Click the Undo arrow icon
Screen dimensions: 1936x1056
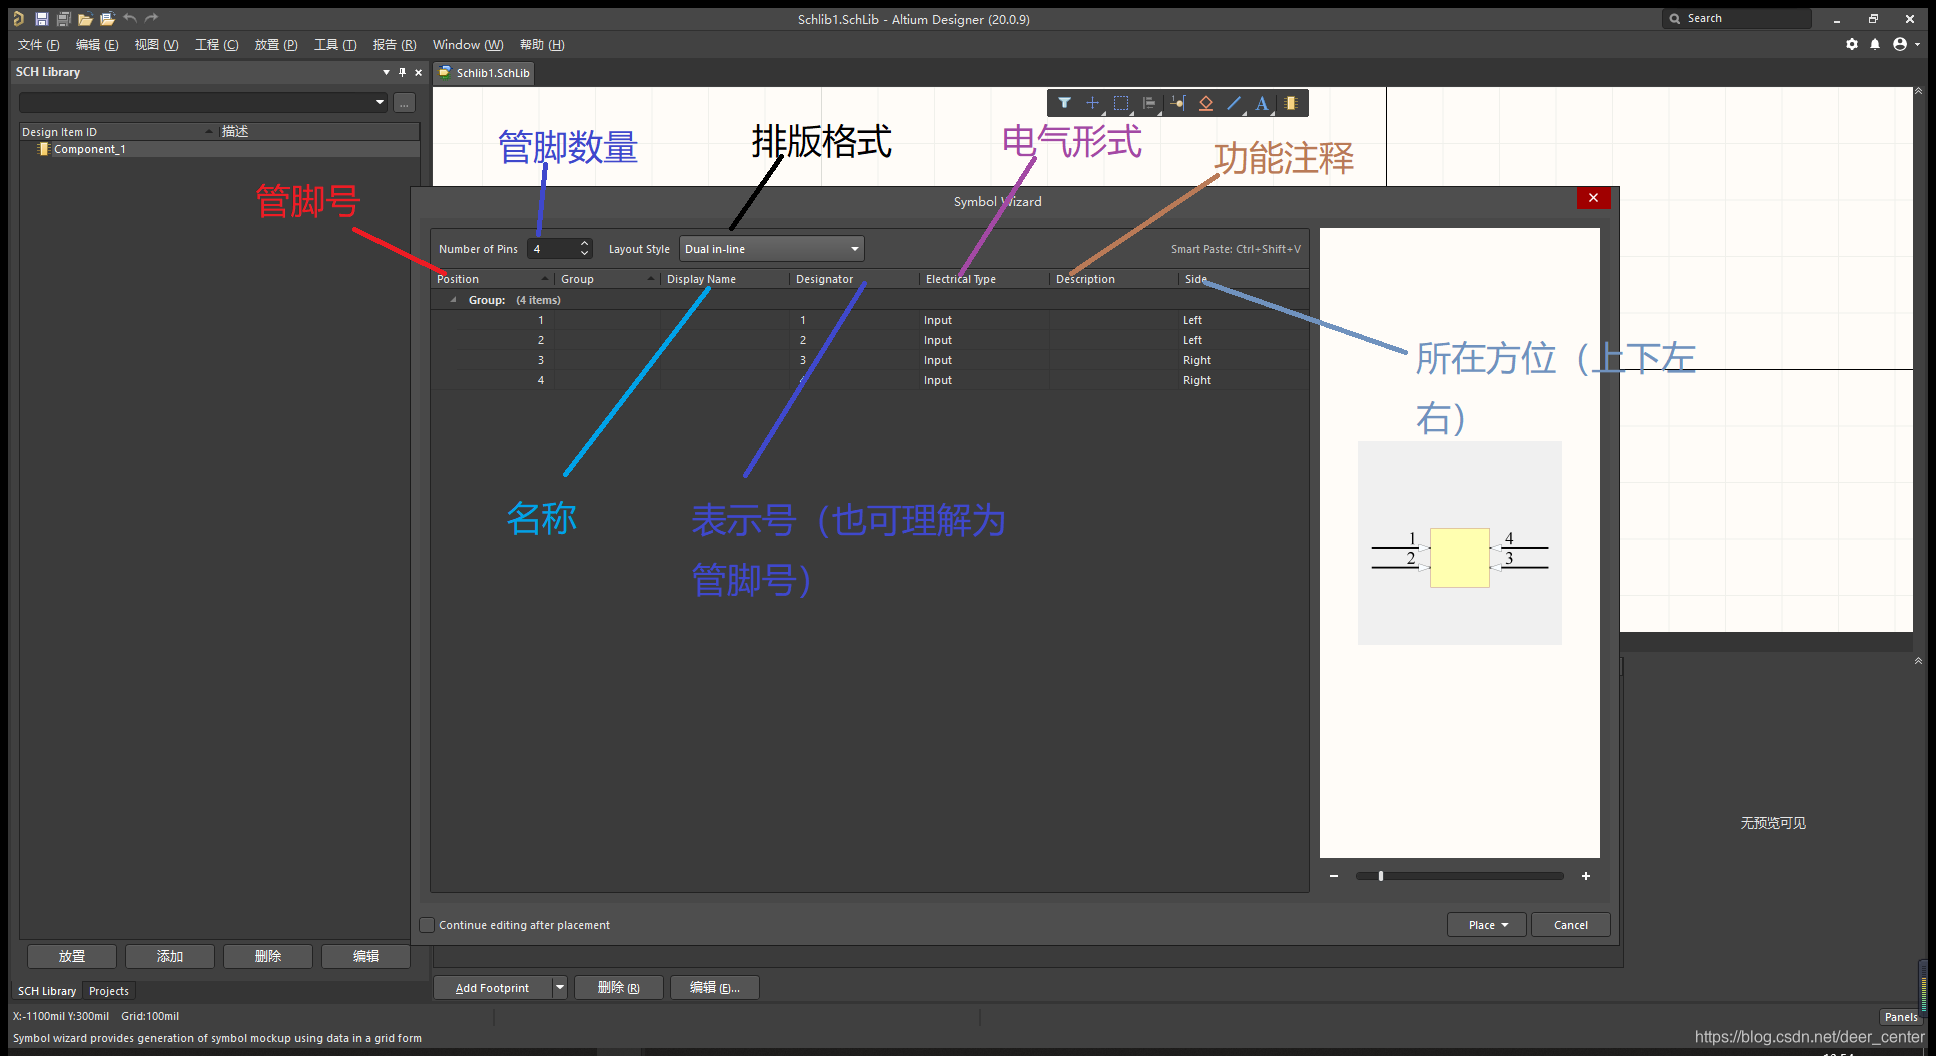[129, 18]
